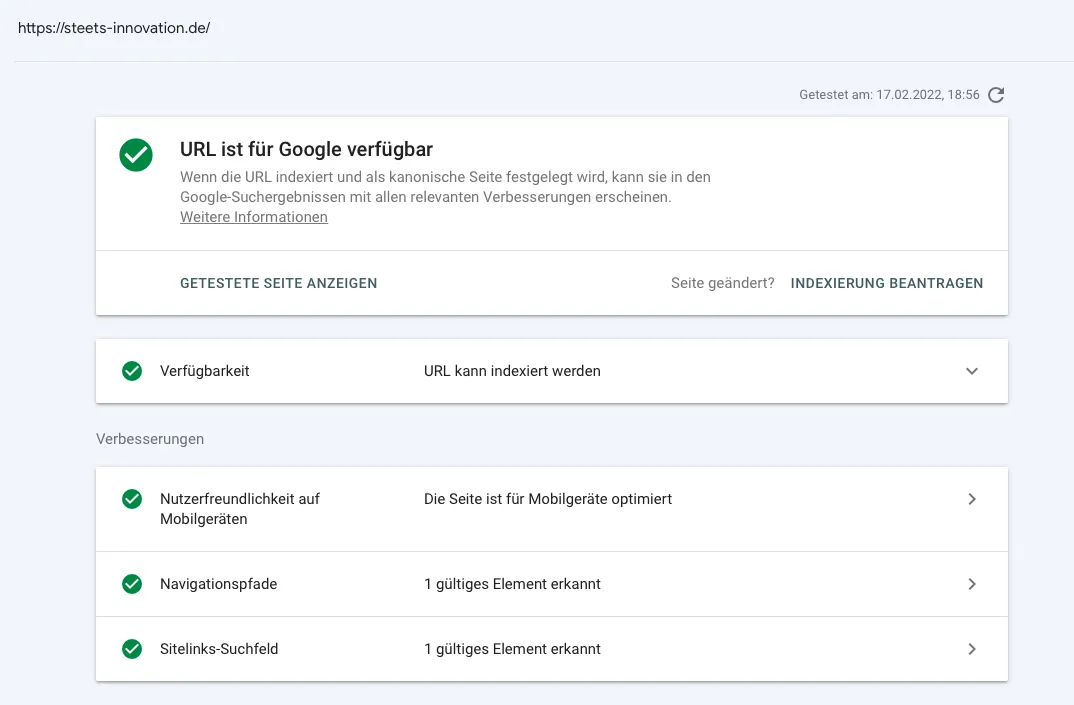Select the Verfügbarkeit row label
This screenshot has width=1074, height=705.
tap(204, 371)
